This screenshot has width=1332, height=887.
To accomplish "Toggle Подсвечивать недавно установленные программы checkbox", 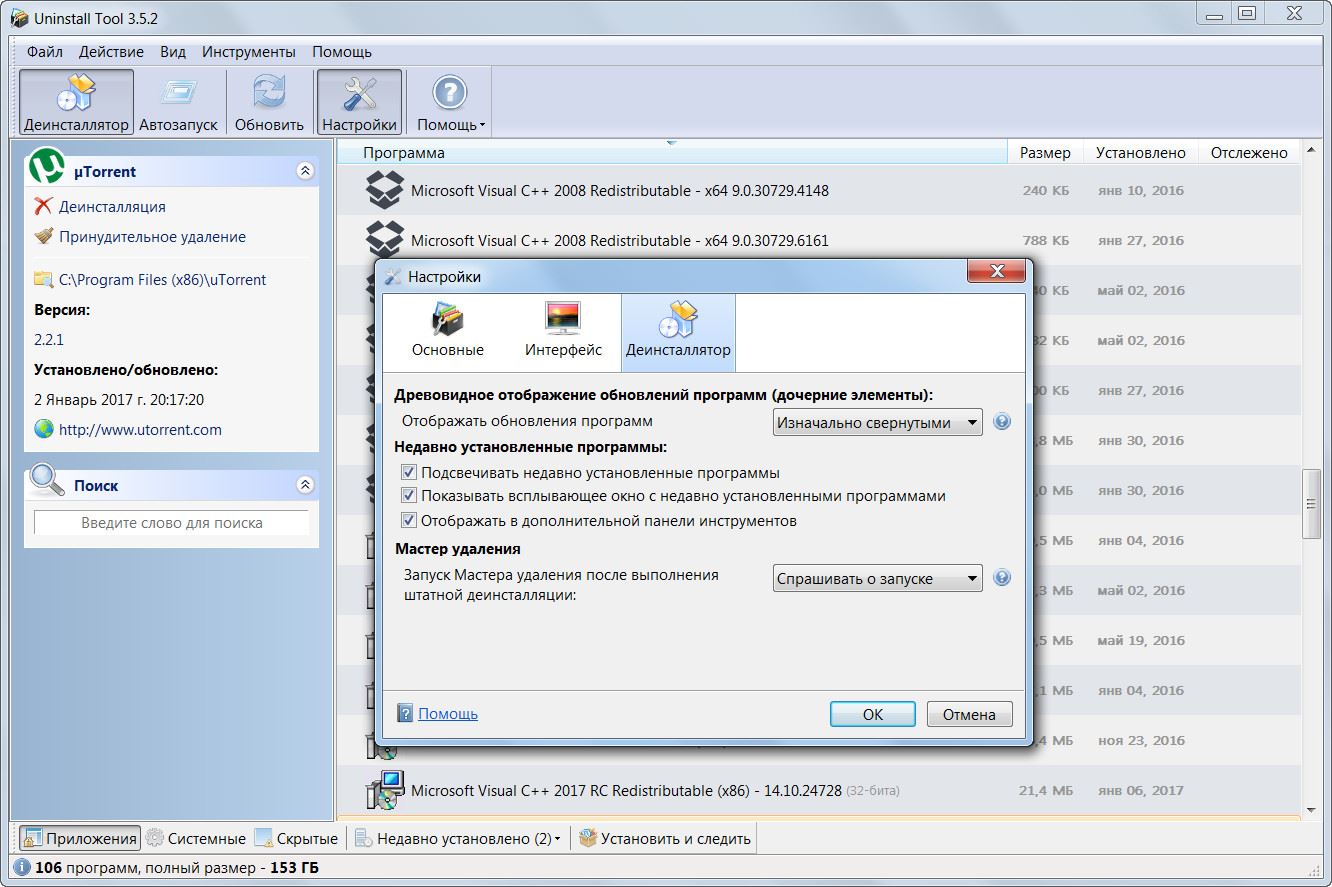I will coord(408,472).
